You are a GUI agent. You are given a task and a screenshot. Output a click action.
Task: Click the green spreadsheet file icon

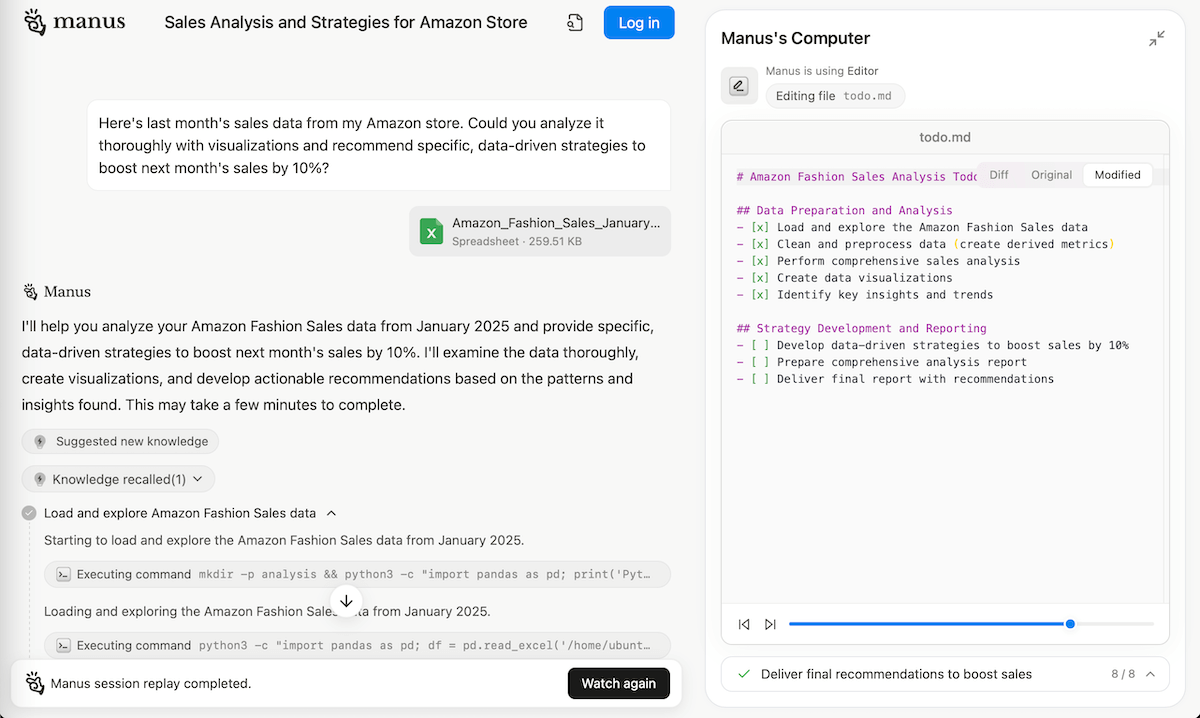click(432, 231)
